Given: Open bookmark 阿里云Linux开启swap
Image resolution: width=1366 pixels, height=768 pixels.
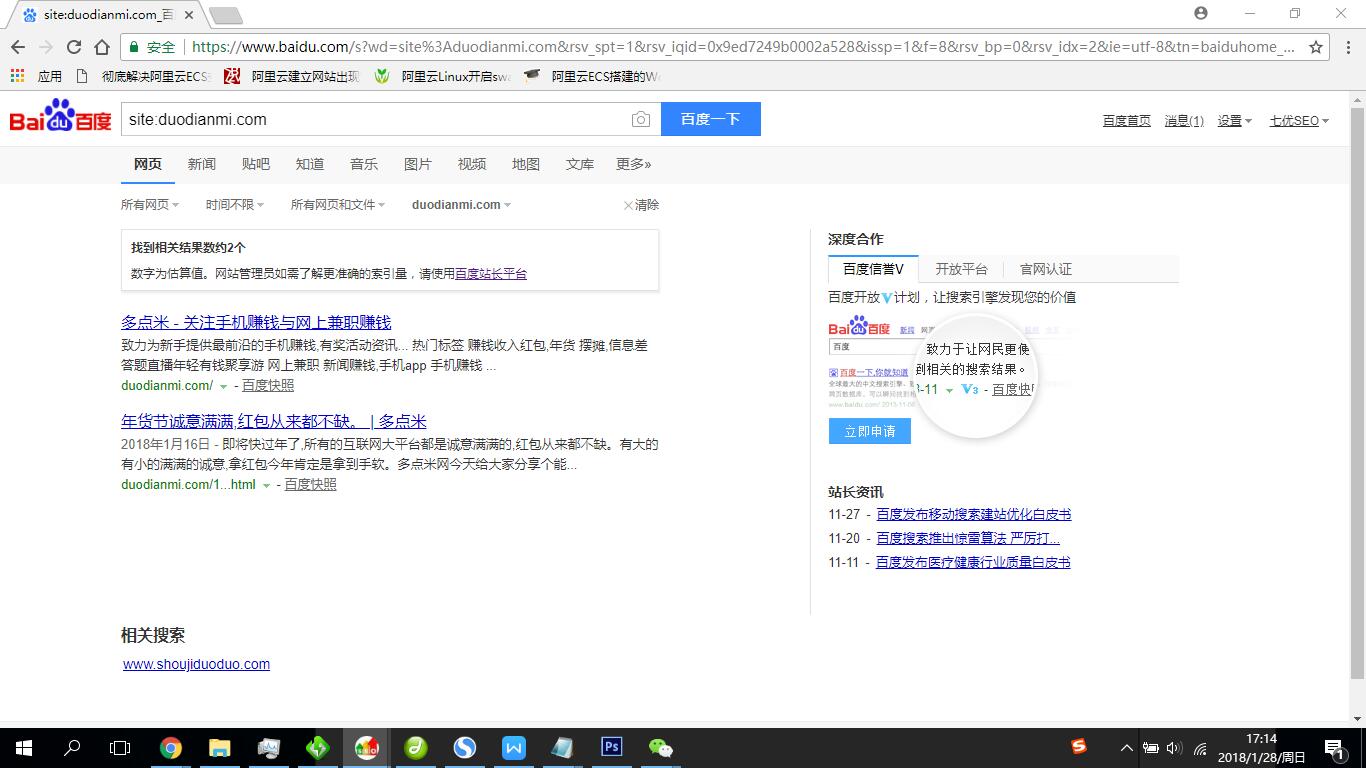Looking at the screenshot, I should coord(443,76).
